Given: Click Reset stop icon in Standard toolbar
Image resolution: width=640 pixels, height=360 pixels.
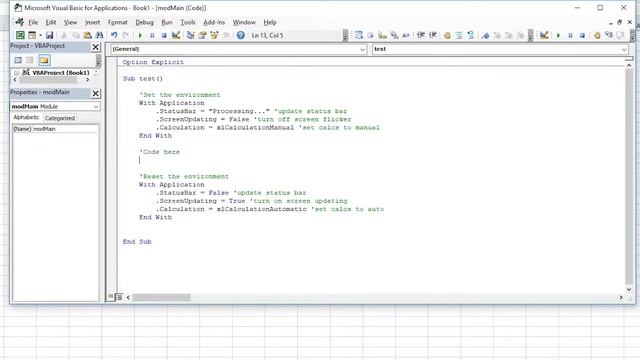Looking at the screenshot, I should click(164, 35).
